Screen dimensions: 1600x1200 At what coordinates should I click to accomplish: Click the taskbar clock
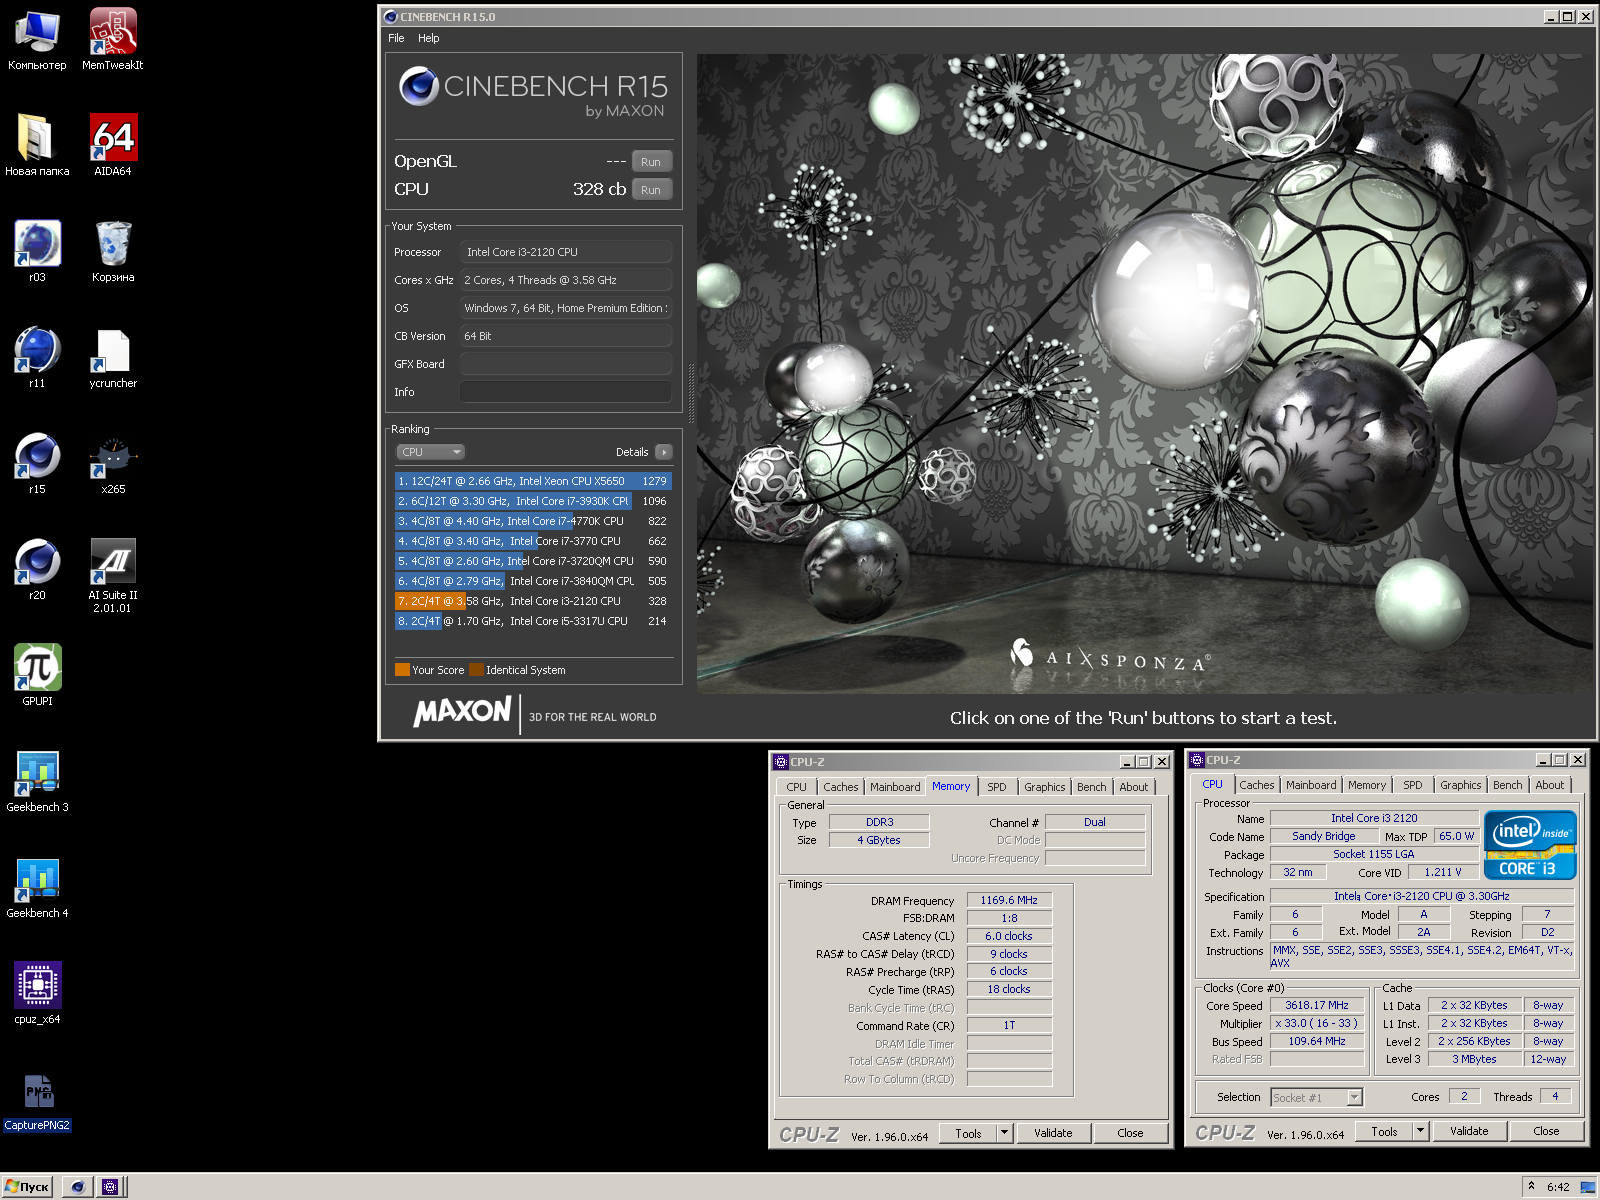[x=1558, y=1187]
